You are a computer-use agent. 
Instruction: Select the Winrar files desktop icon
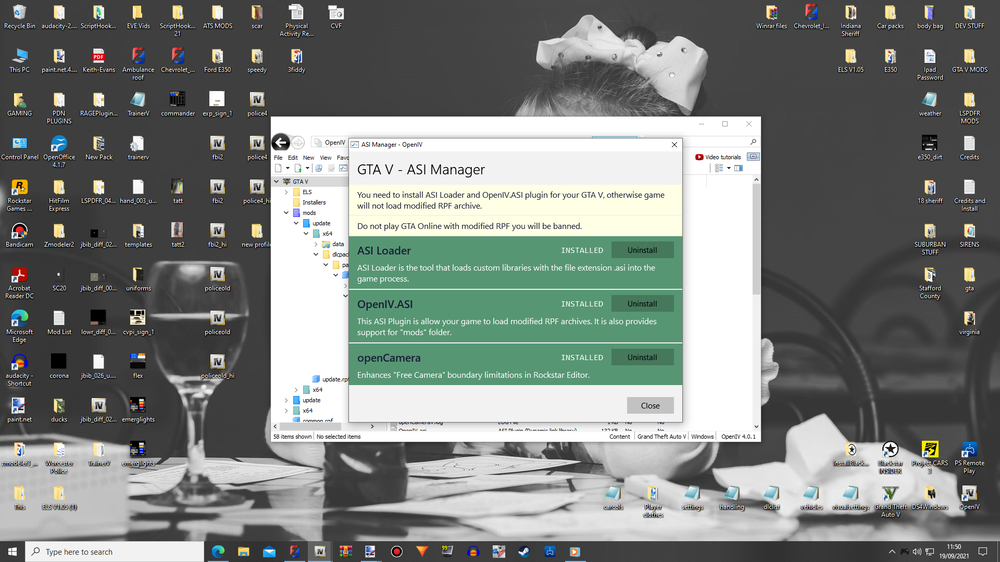click(771, 17)
